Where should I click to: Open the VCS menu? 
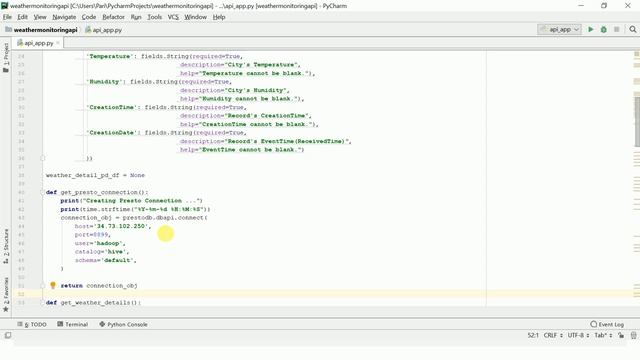click(x=173, y=17)
